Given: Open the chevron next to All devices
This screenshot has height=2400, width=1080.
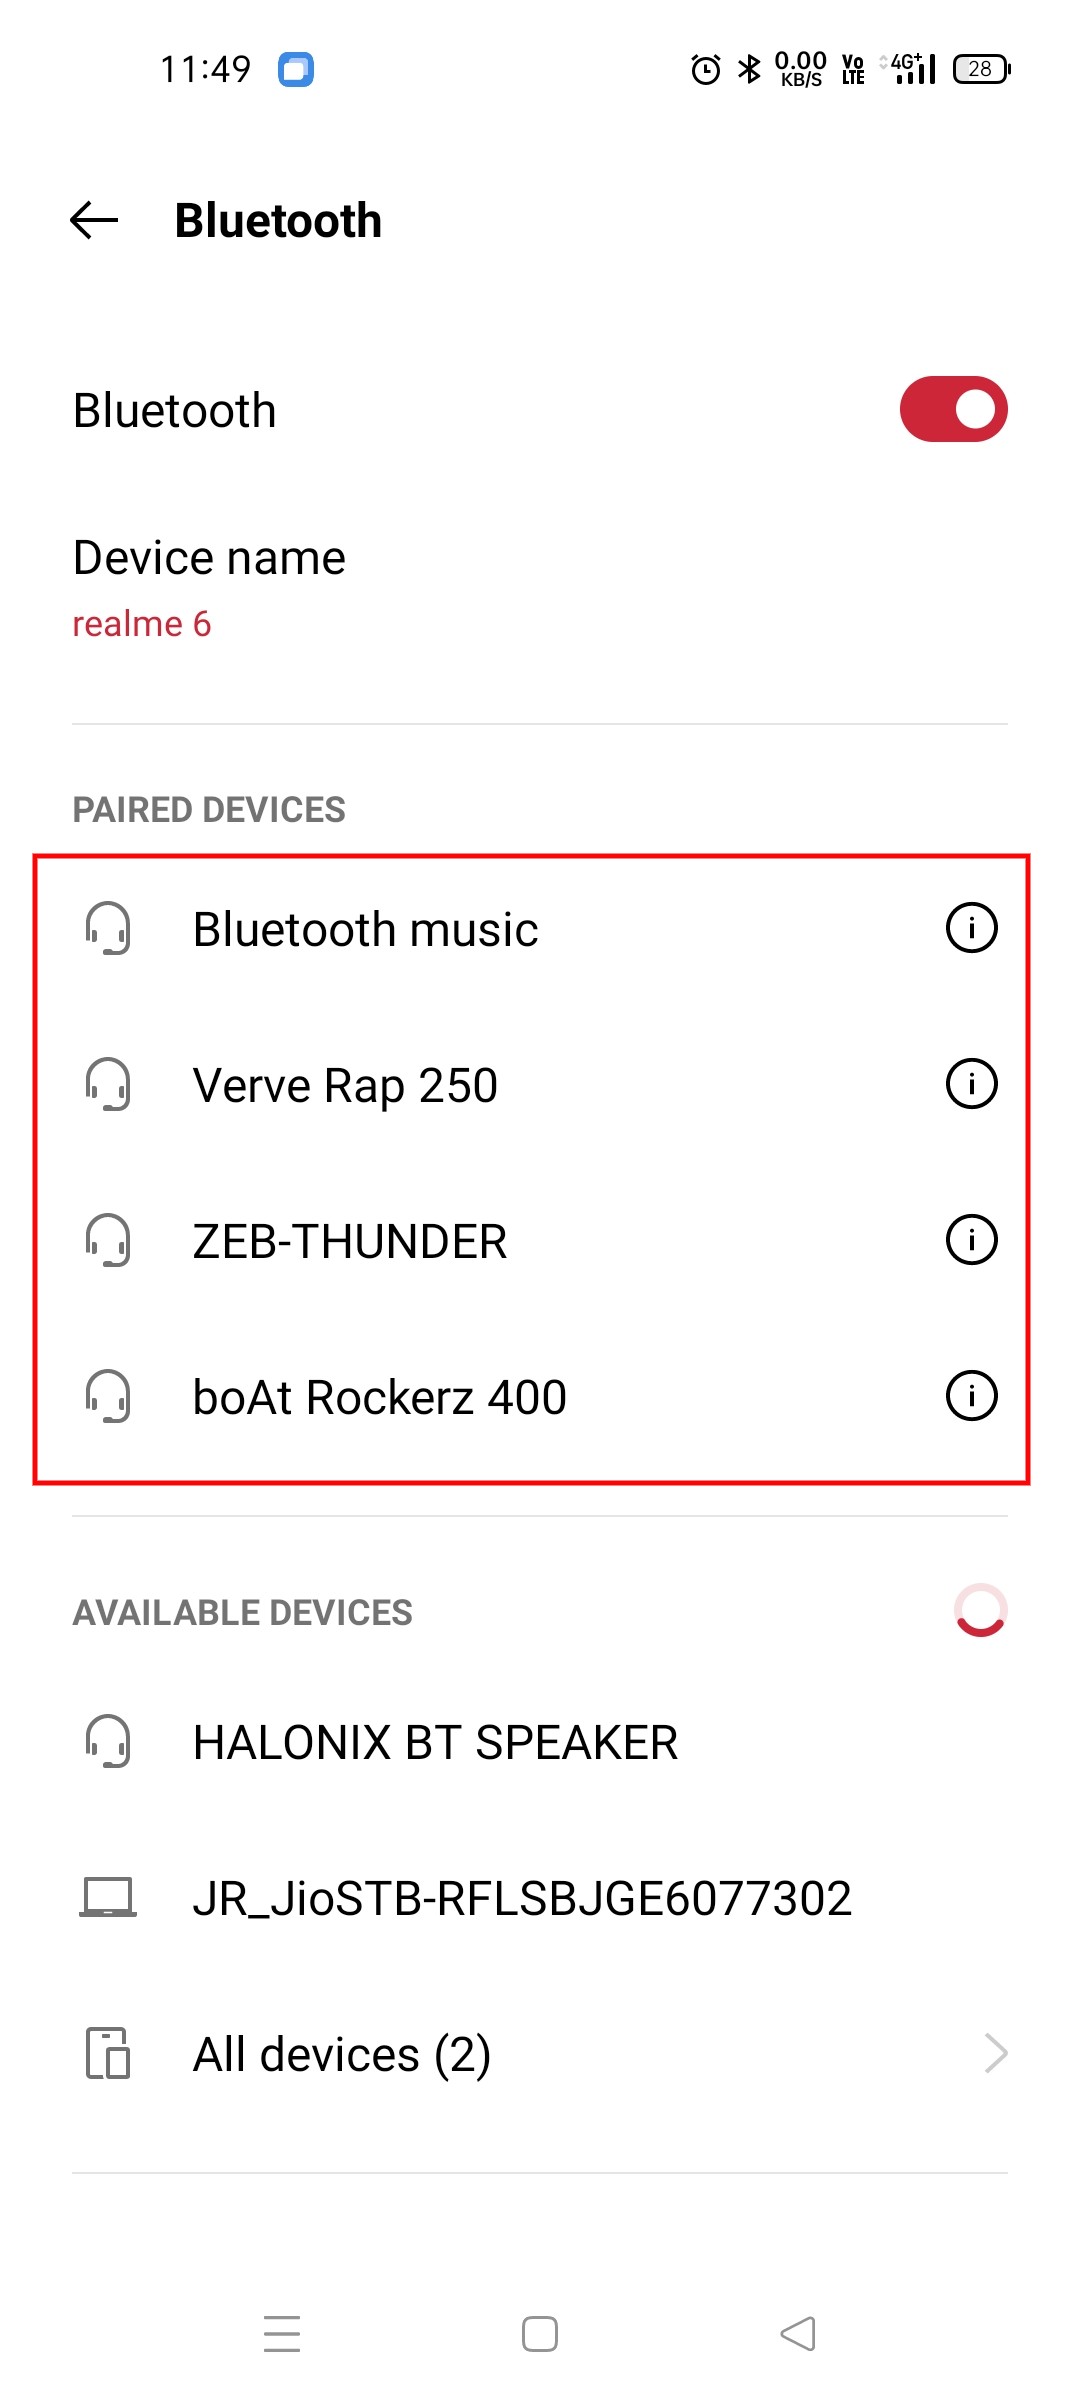Looking at the screenshot, I should 995,2052.
